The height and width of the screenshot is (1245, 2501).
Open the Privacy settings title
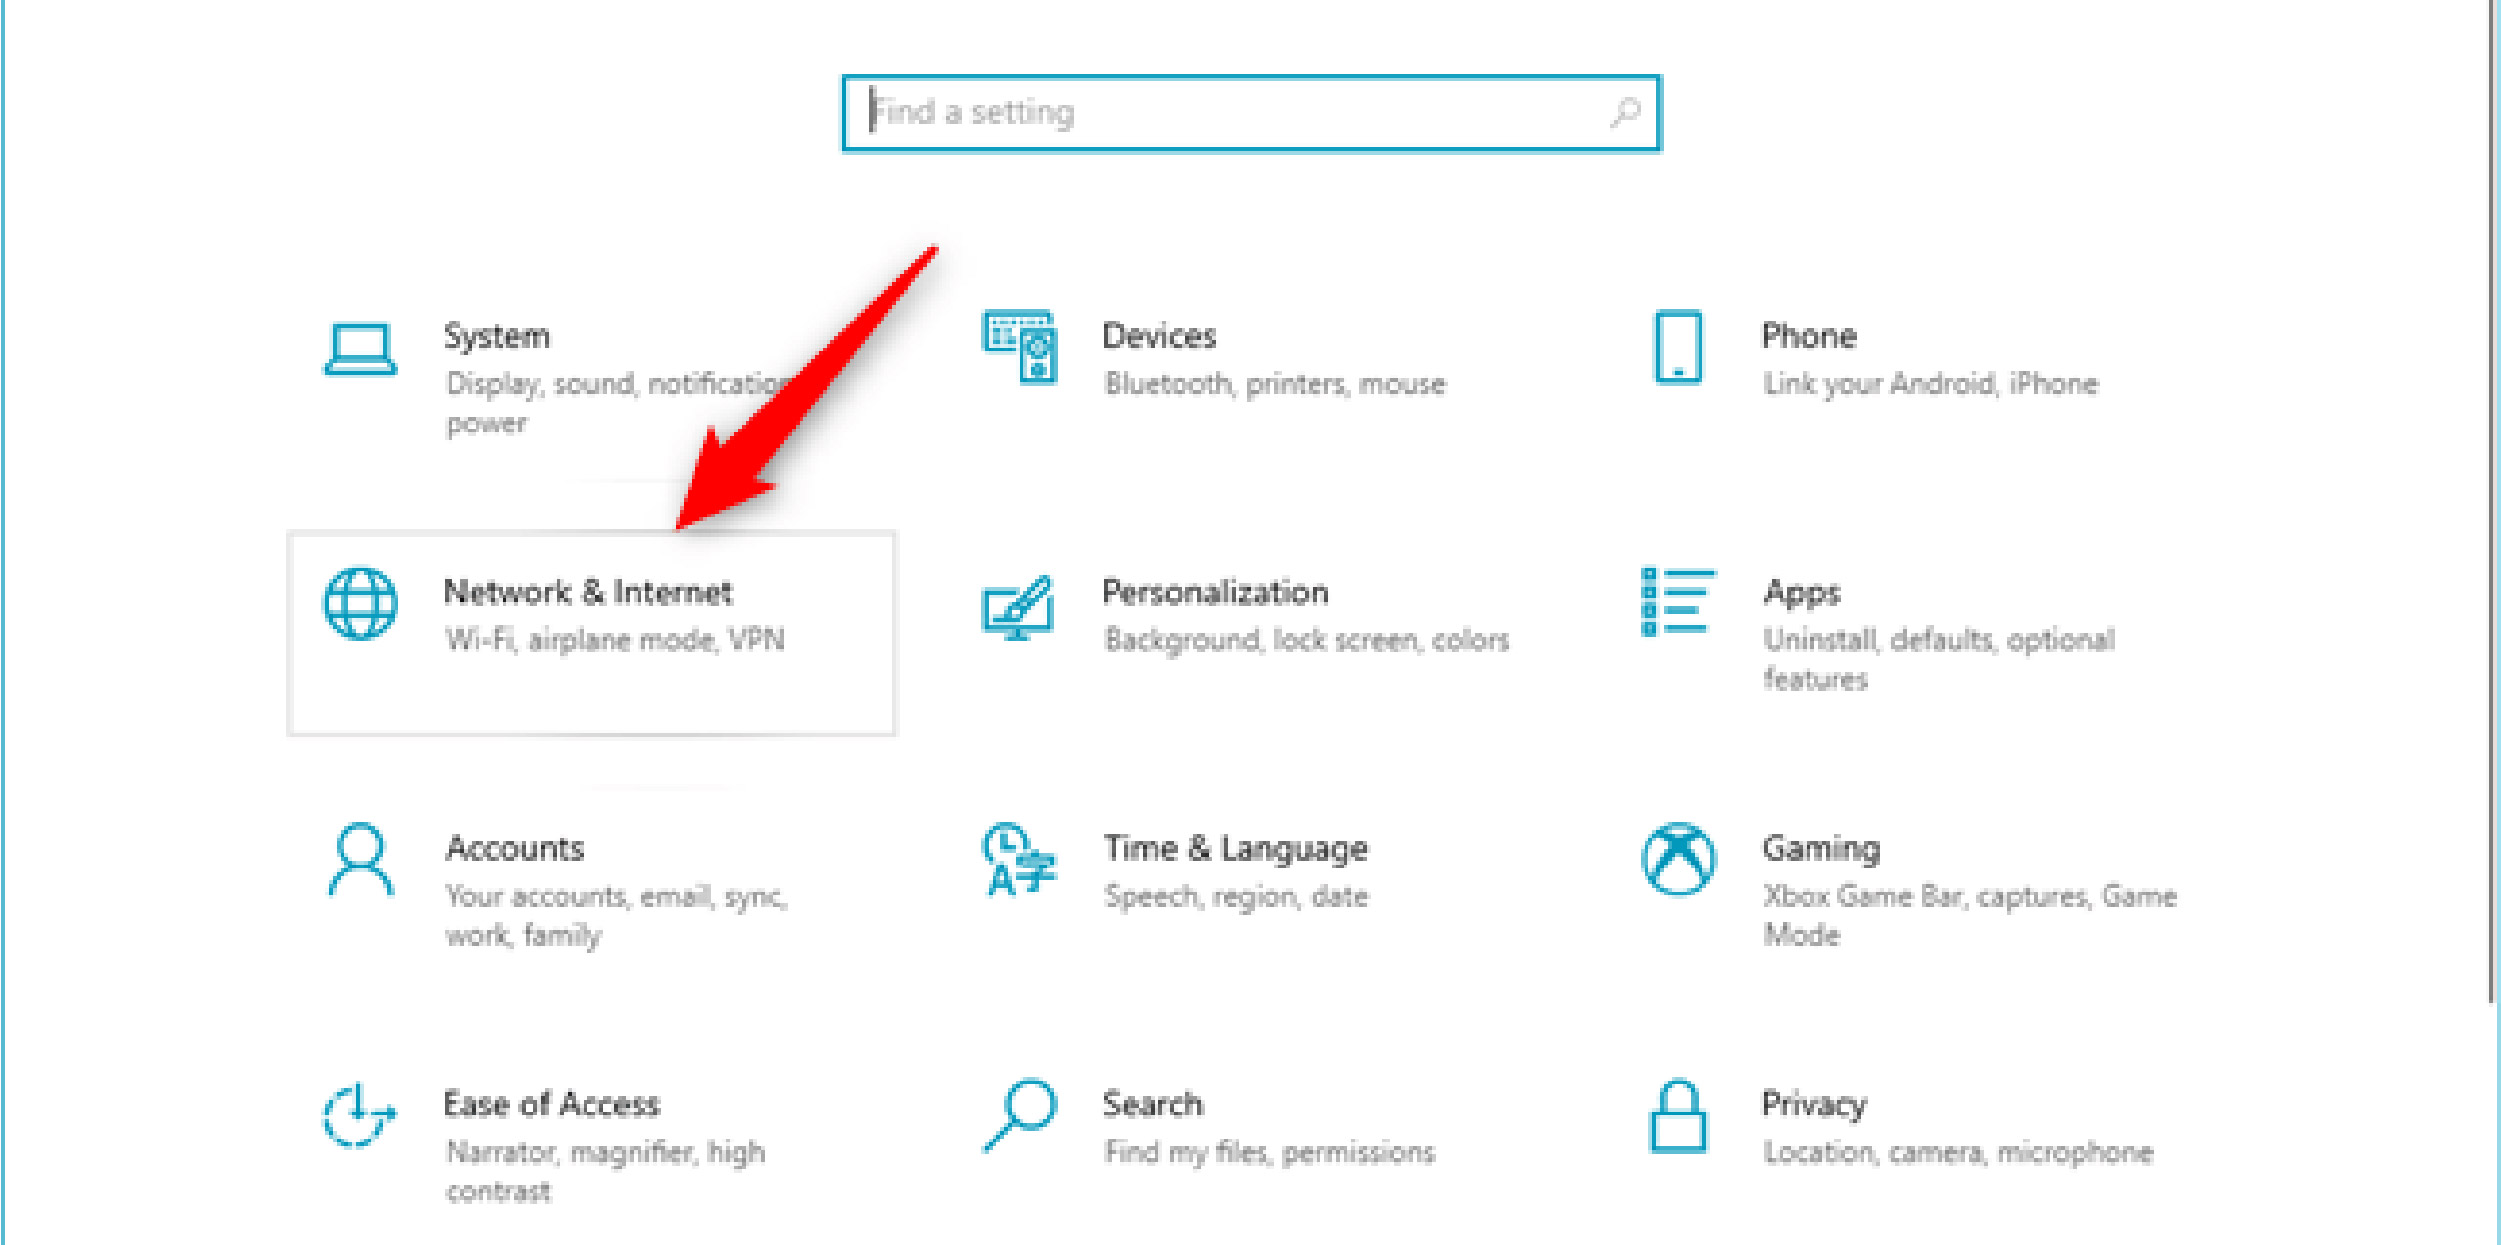pyautogui.click(x=1814, y=1104)
